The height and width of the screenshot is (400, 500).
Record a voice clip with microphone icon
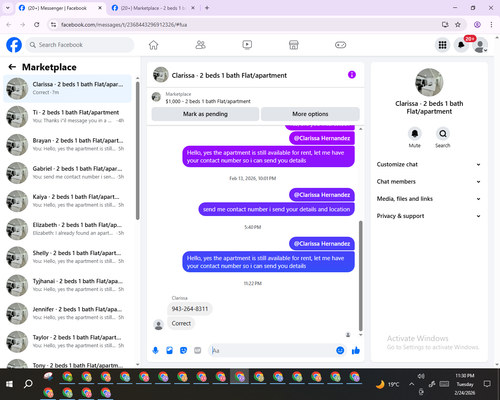[x=155, y=350]
